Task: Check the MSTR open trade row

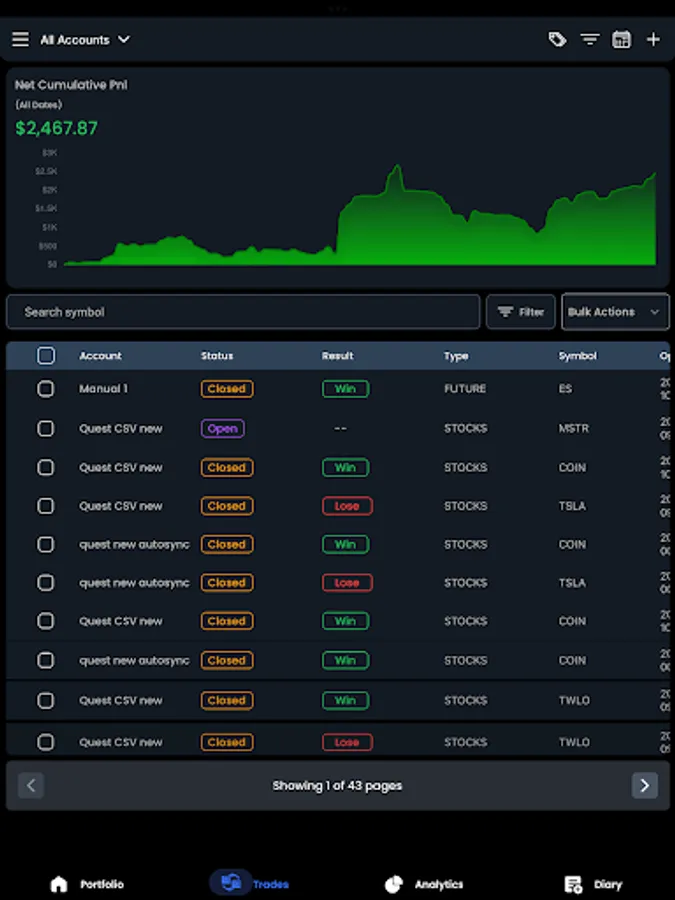Action: [46, 428]
